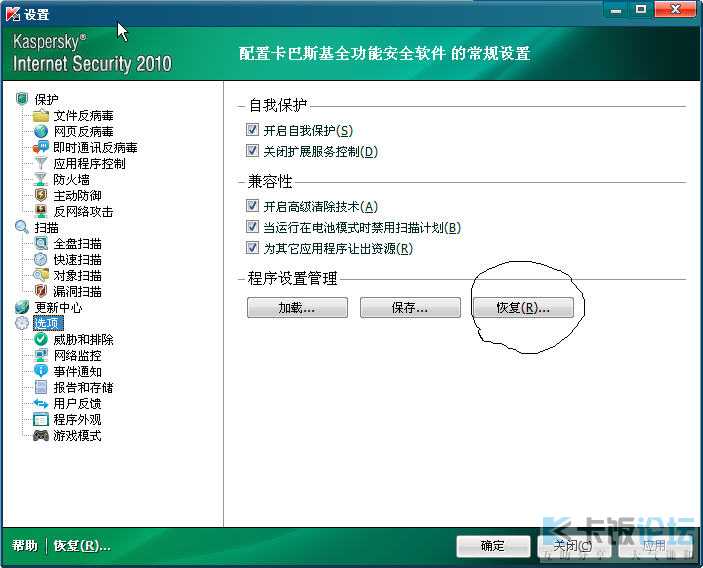Select the 对象扫描 tree item

(x=78, y=275)
